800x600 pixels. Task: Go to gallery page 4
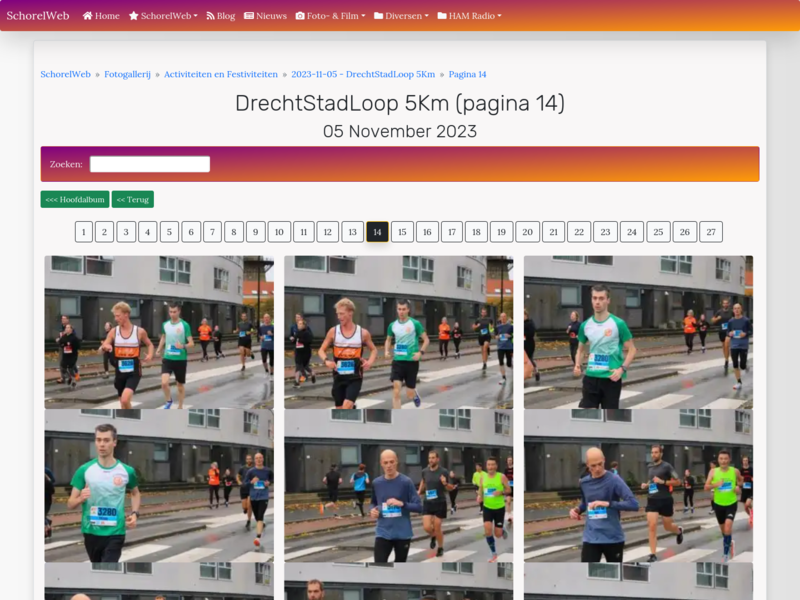[x=147, y=232]
